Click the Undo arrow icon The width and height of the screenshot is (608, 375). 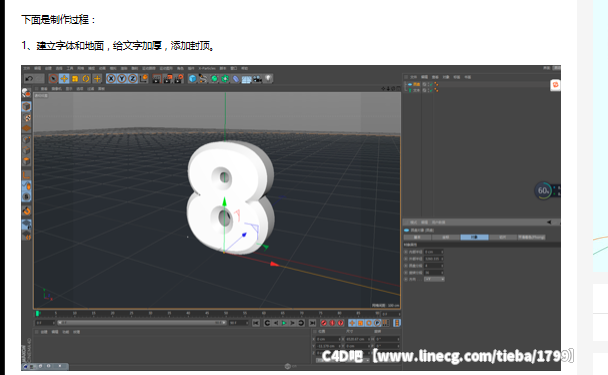click(x=29, y=79)
